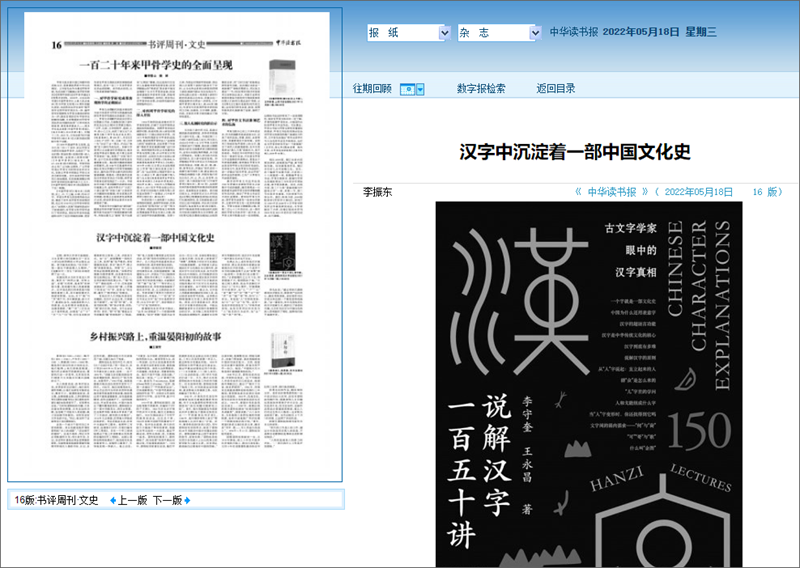800x568 pixels.
Task: Click the 中华读书报 source link under title
Action: click(x=612, y=192)
